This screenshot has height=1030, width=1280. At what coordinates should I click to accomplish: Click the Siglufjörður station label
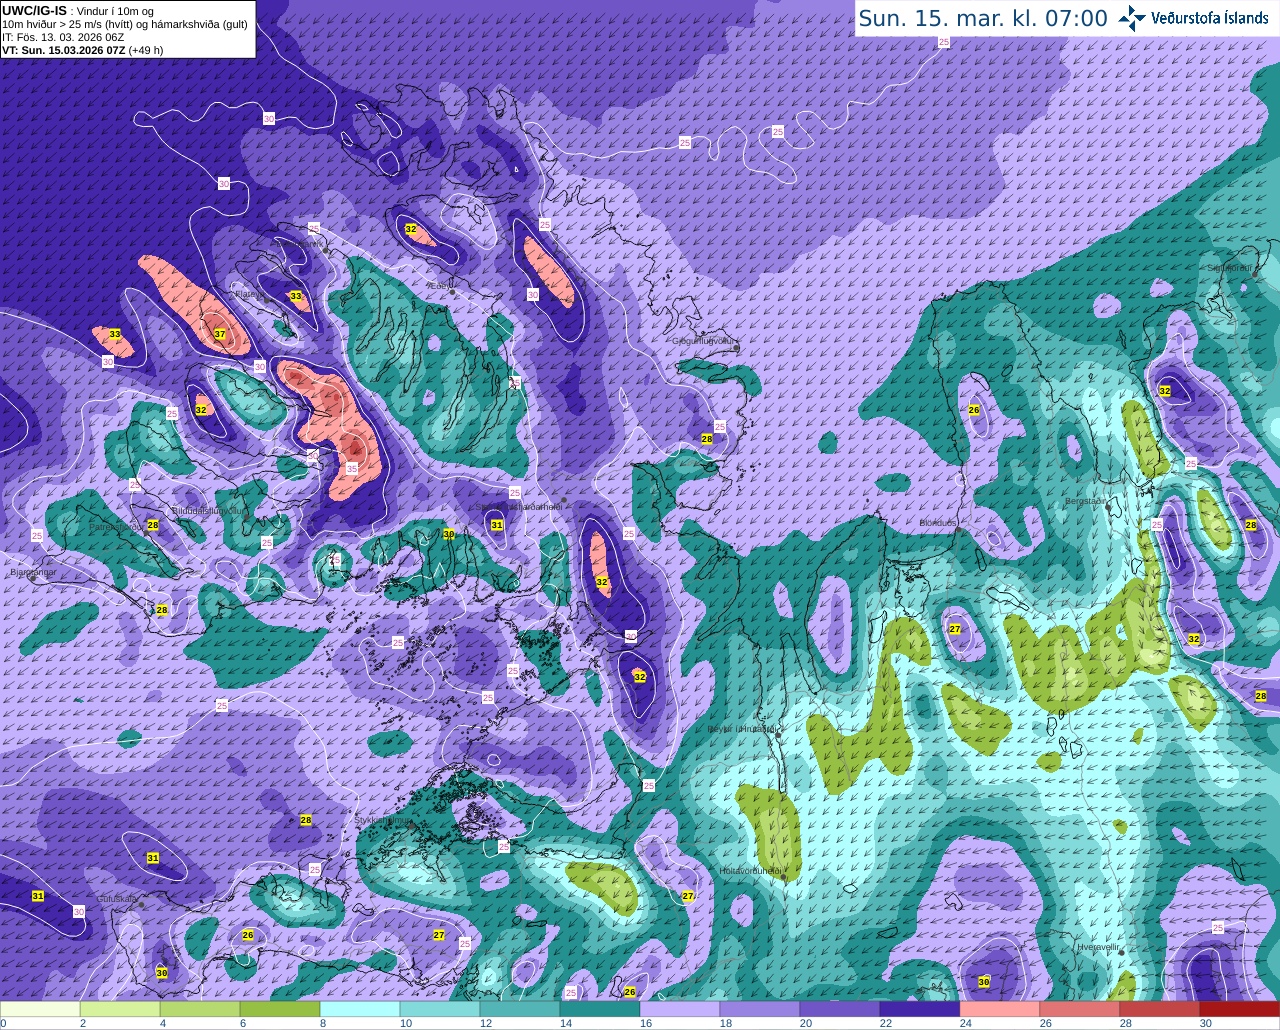click(1229, 268)
